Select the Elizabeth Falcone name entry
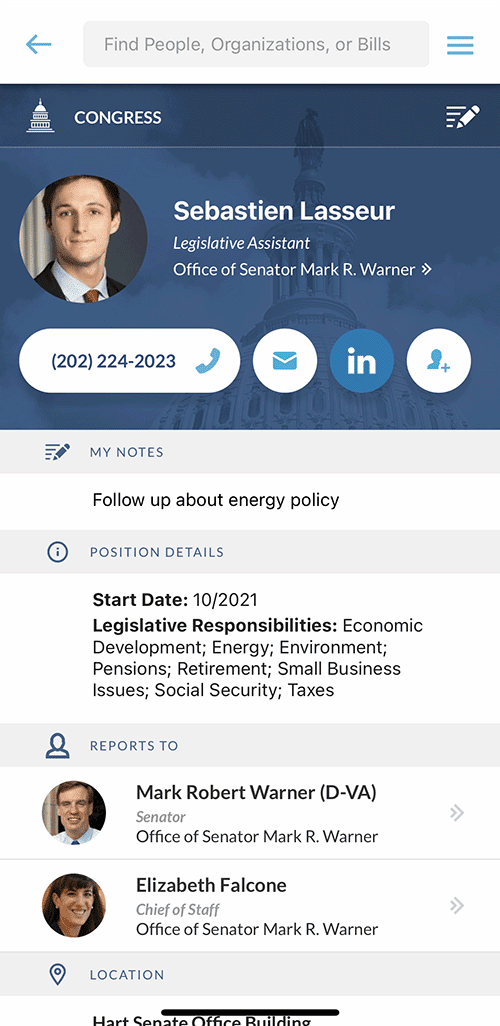Screen dimensions: 500x1026 coord(211,885)
